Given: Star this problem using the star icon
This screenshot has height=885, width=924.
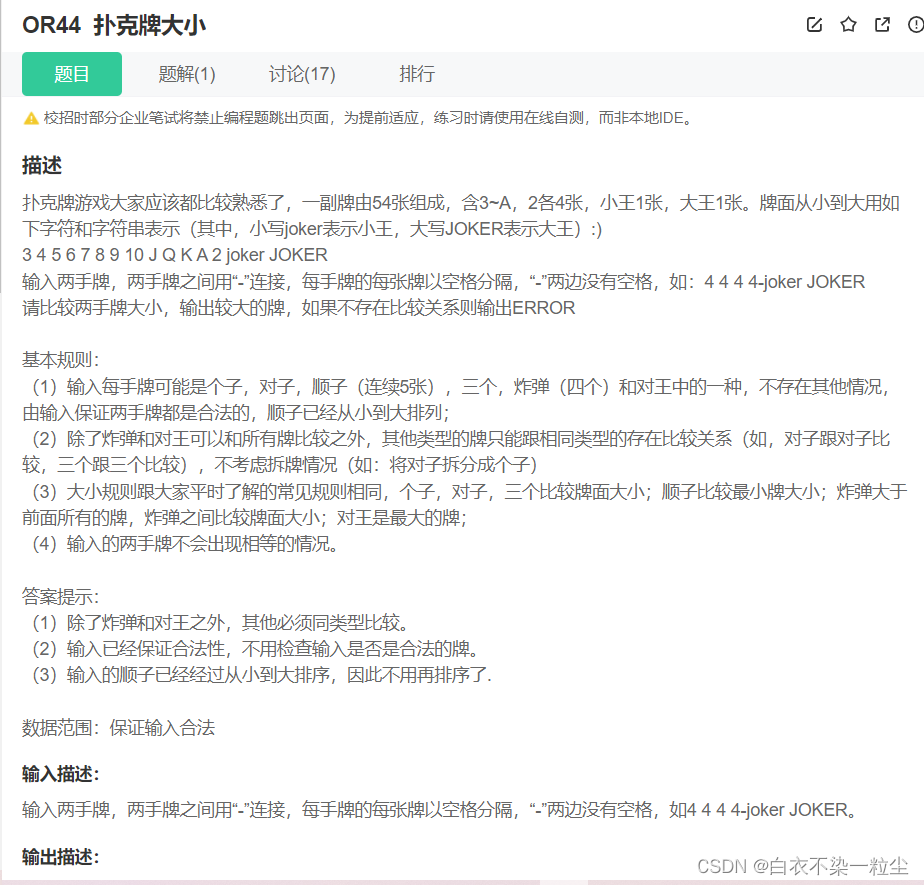Looking at the screenshot, I should pos(848,25).
